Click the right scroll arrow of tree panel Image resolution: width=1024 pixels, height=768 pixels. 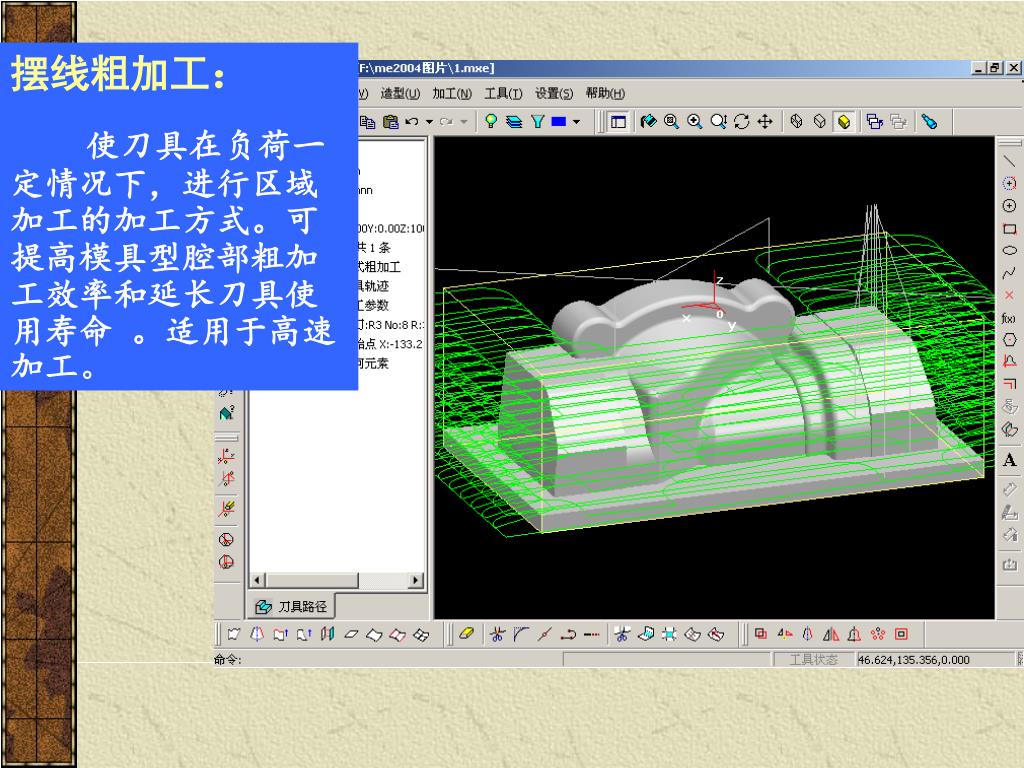(x=415, y=580)
